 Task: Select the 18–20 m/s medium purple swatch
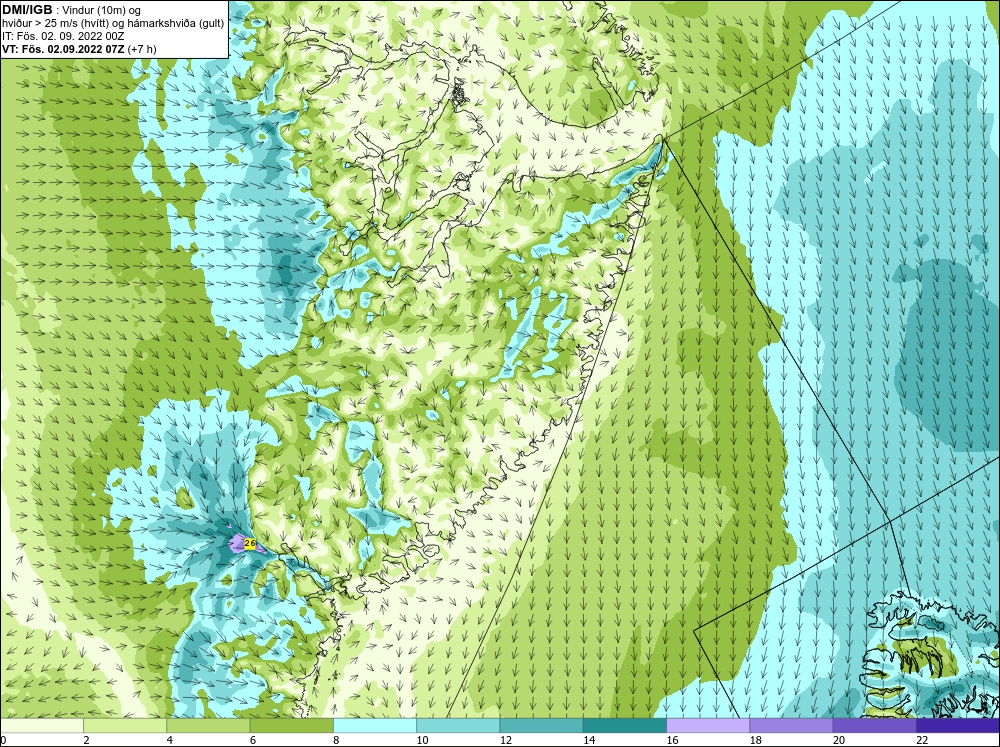pyautogui.click(x=791, y=725)
